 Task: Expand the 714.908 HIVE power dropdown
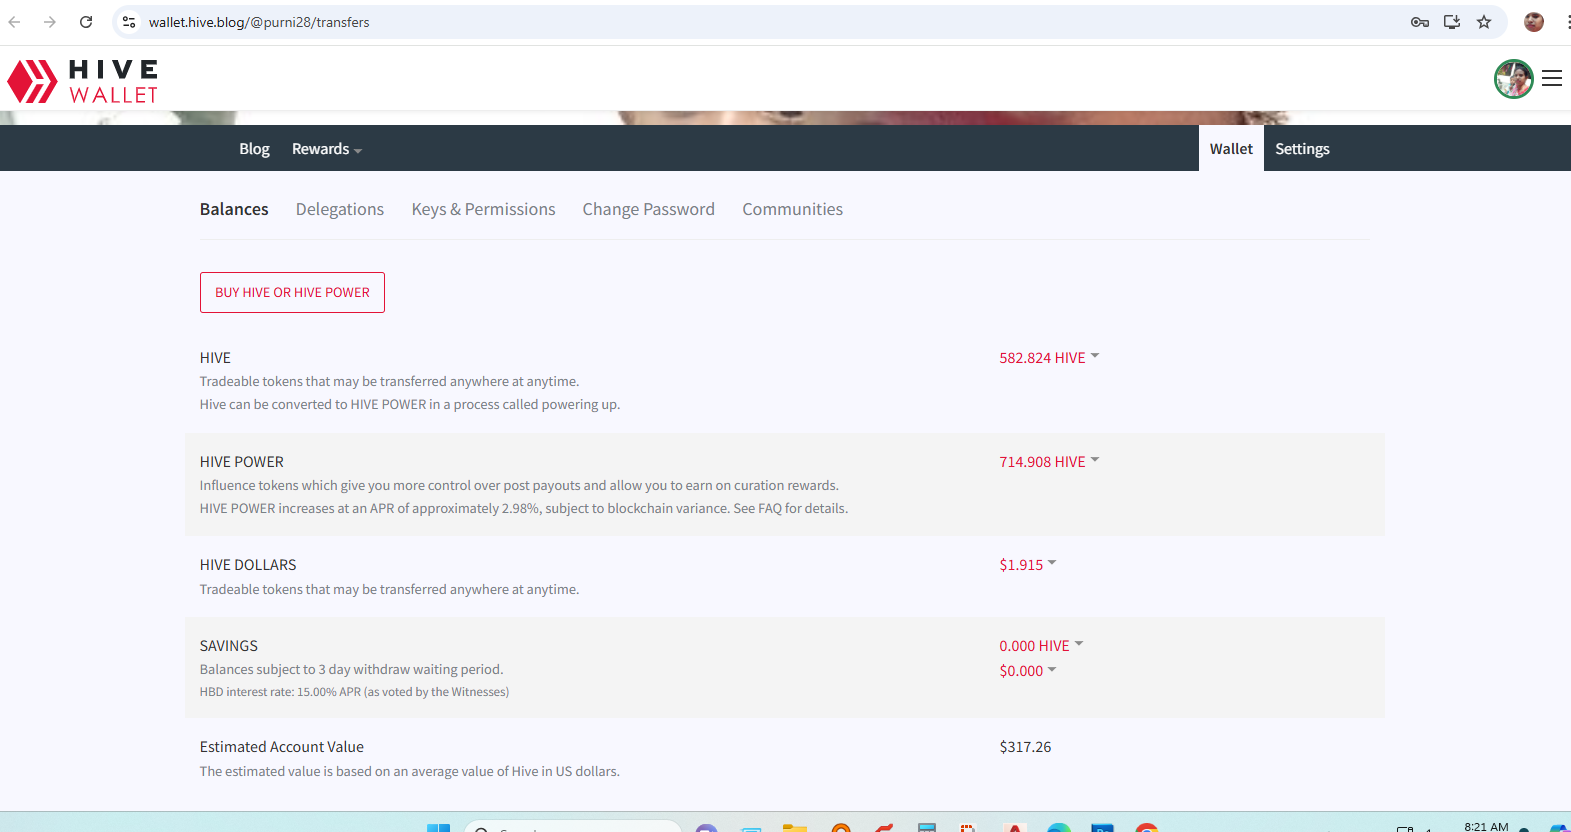(x=1049, y=462)
